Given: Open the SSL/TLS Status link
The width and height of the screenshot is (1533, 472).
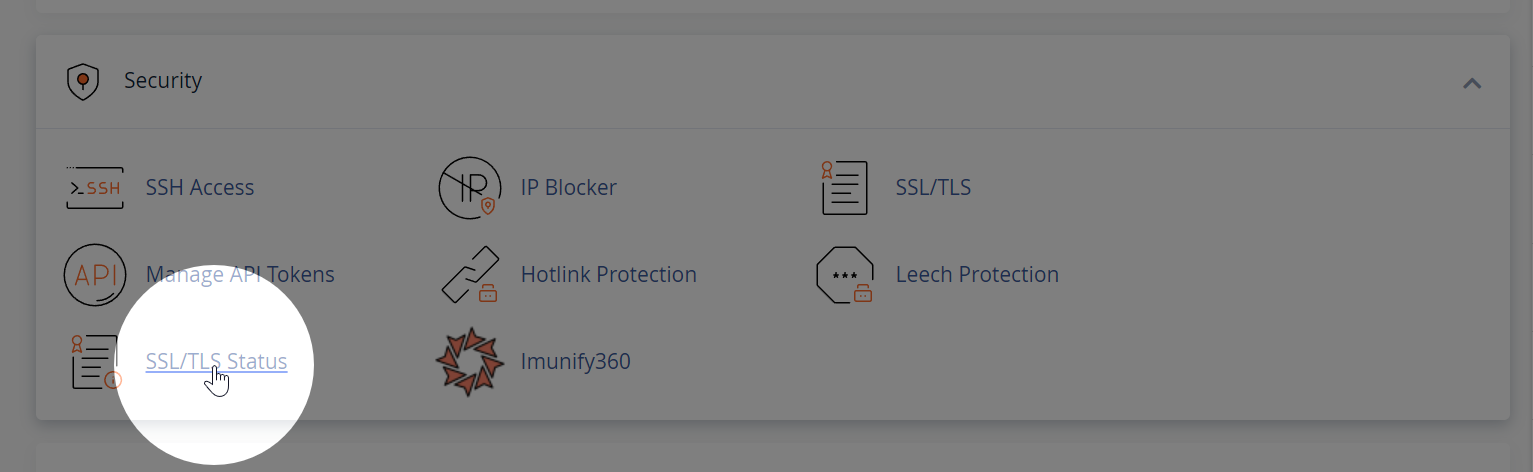Looking at the screenshot, I should click(x=217, y=361).
